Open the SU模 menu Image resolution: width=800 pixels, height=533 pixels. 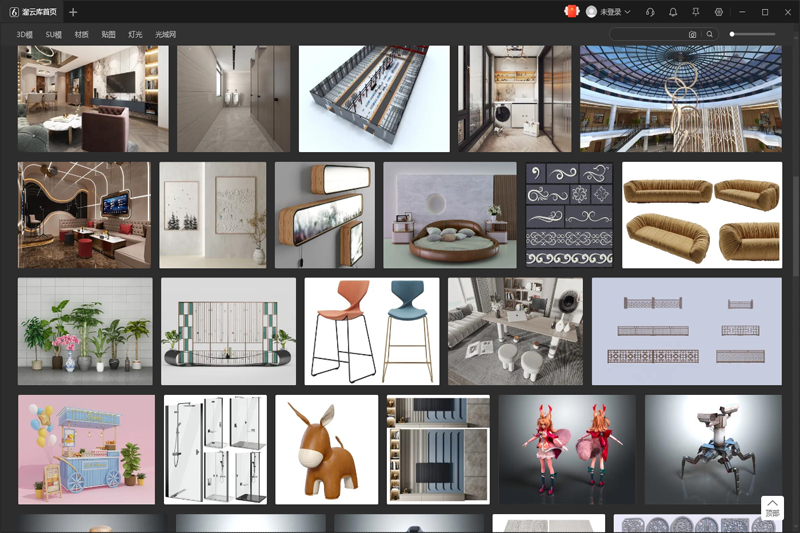coord(53,34)
